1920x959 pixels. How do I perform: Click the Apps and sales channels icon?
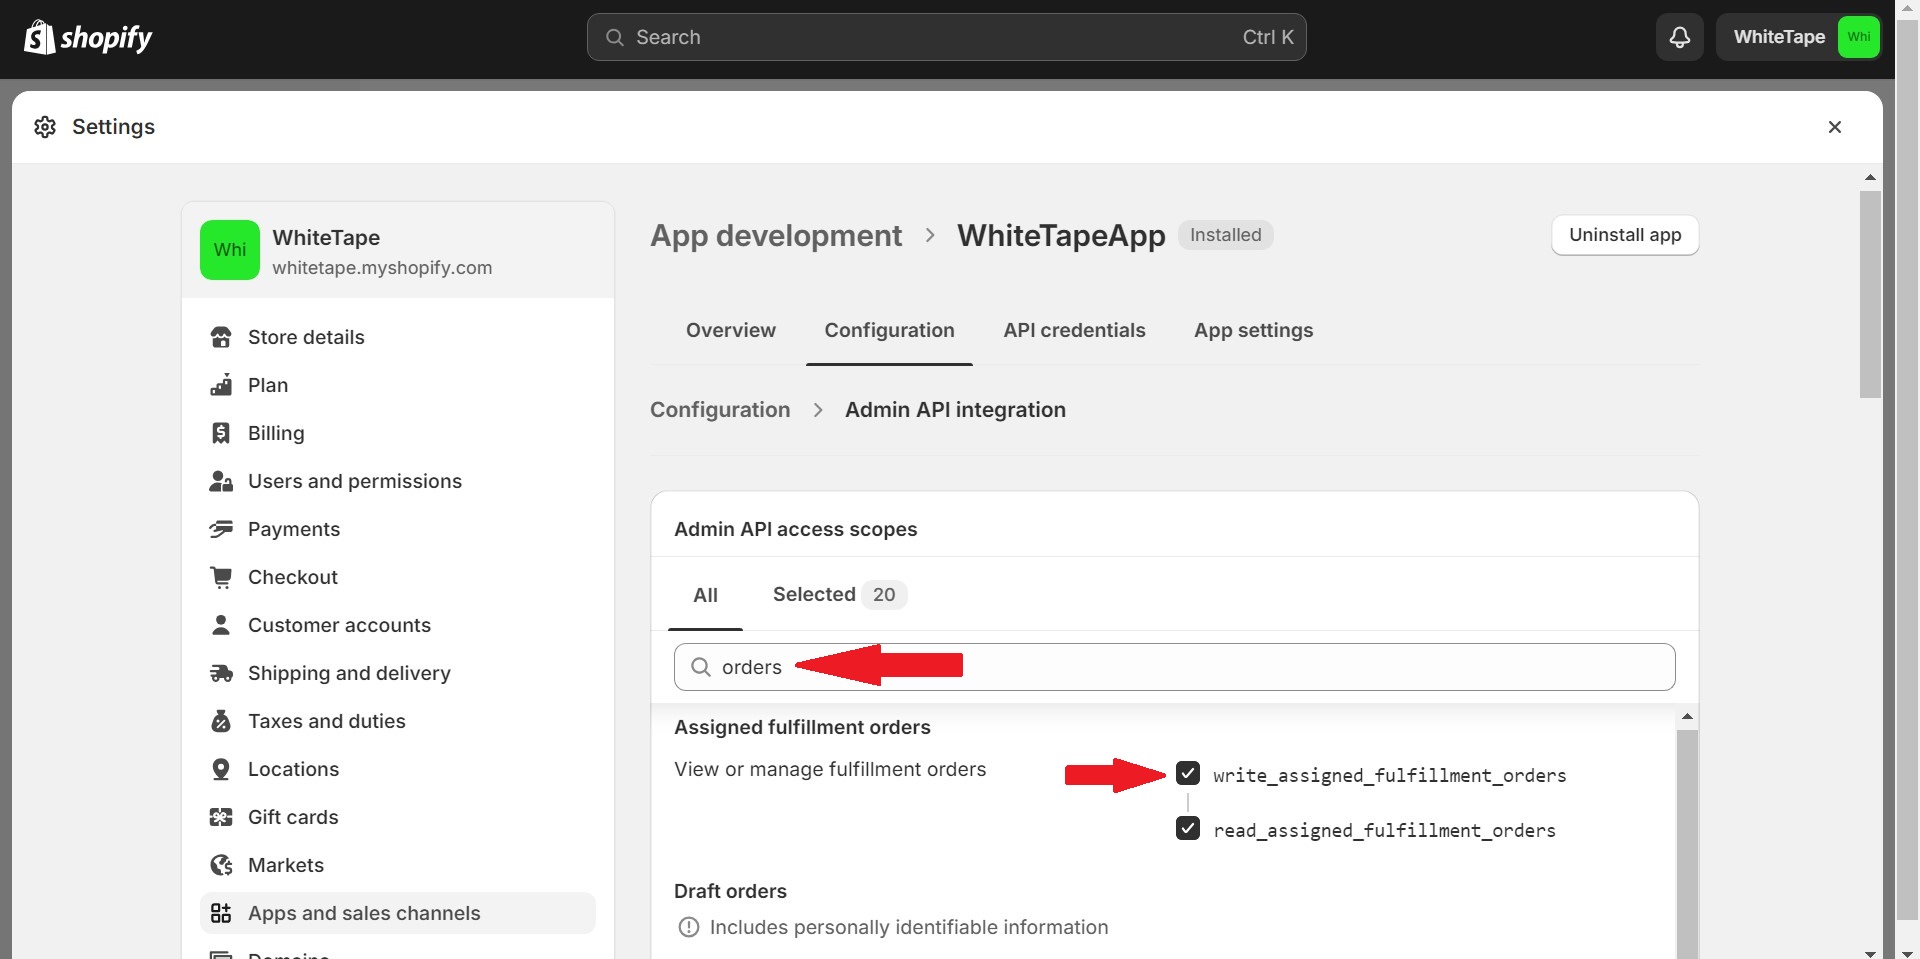tap(221, 913)
